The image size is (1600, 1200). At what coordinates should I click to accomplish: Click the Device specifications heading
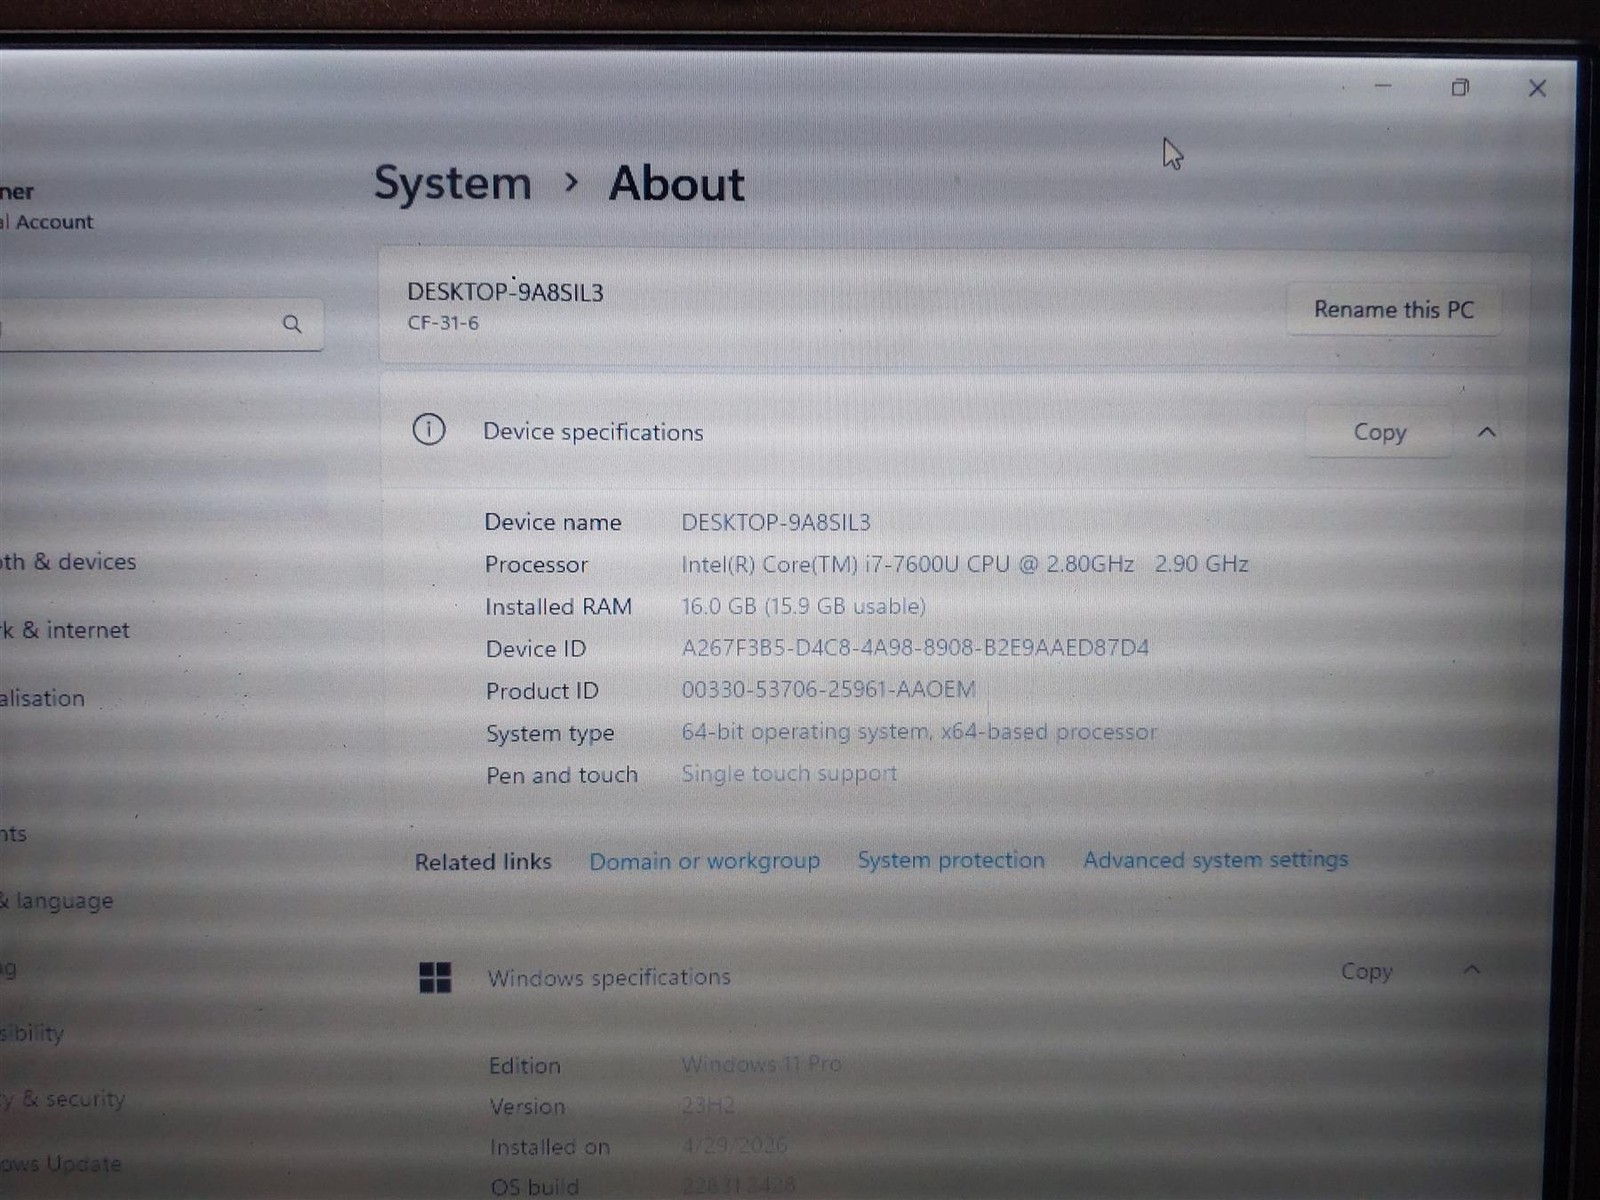(593, 432)
